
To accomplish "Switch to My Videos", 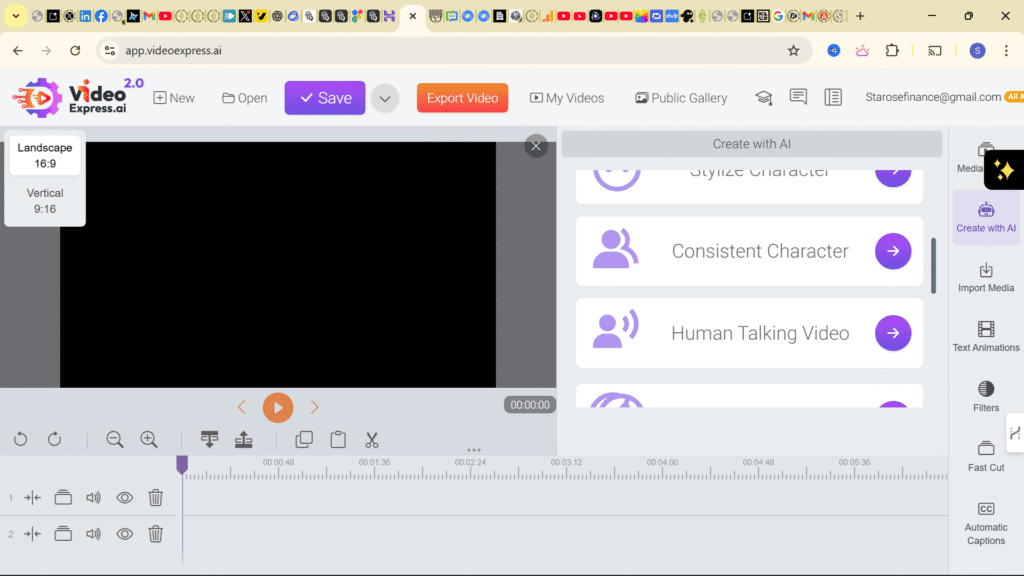I will coord(567,97).
